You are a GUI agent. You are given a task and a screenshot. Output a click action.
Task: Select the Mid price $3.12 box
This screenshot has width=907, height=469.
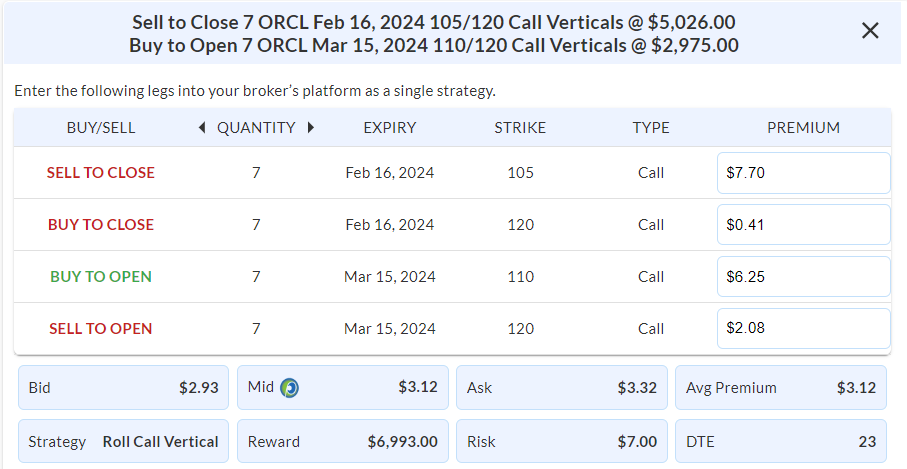click(342, 387)
